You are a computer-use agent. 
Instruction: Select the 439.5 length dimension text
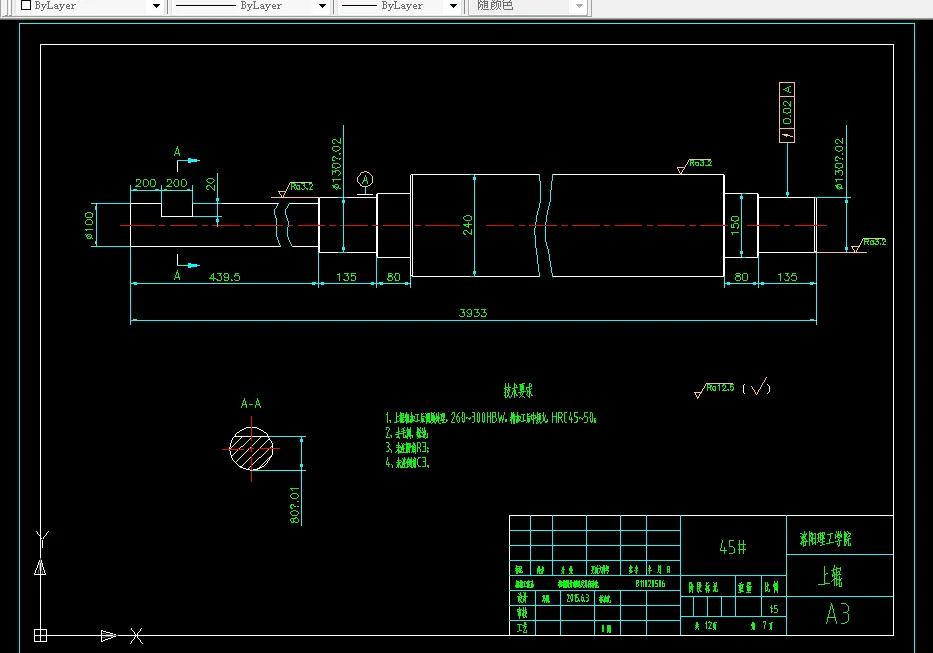point(224,277)
